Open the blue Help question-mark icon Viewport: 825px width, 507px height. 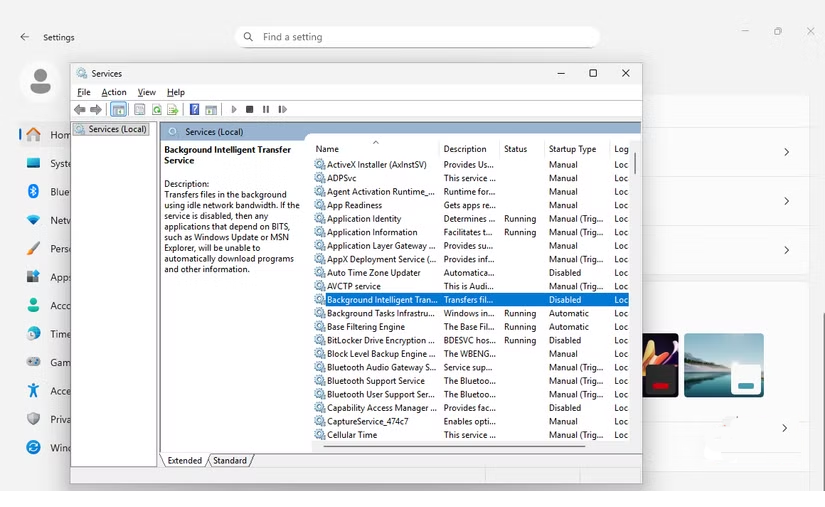coord(194,110)
